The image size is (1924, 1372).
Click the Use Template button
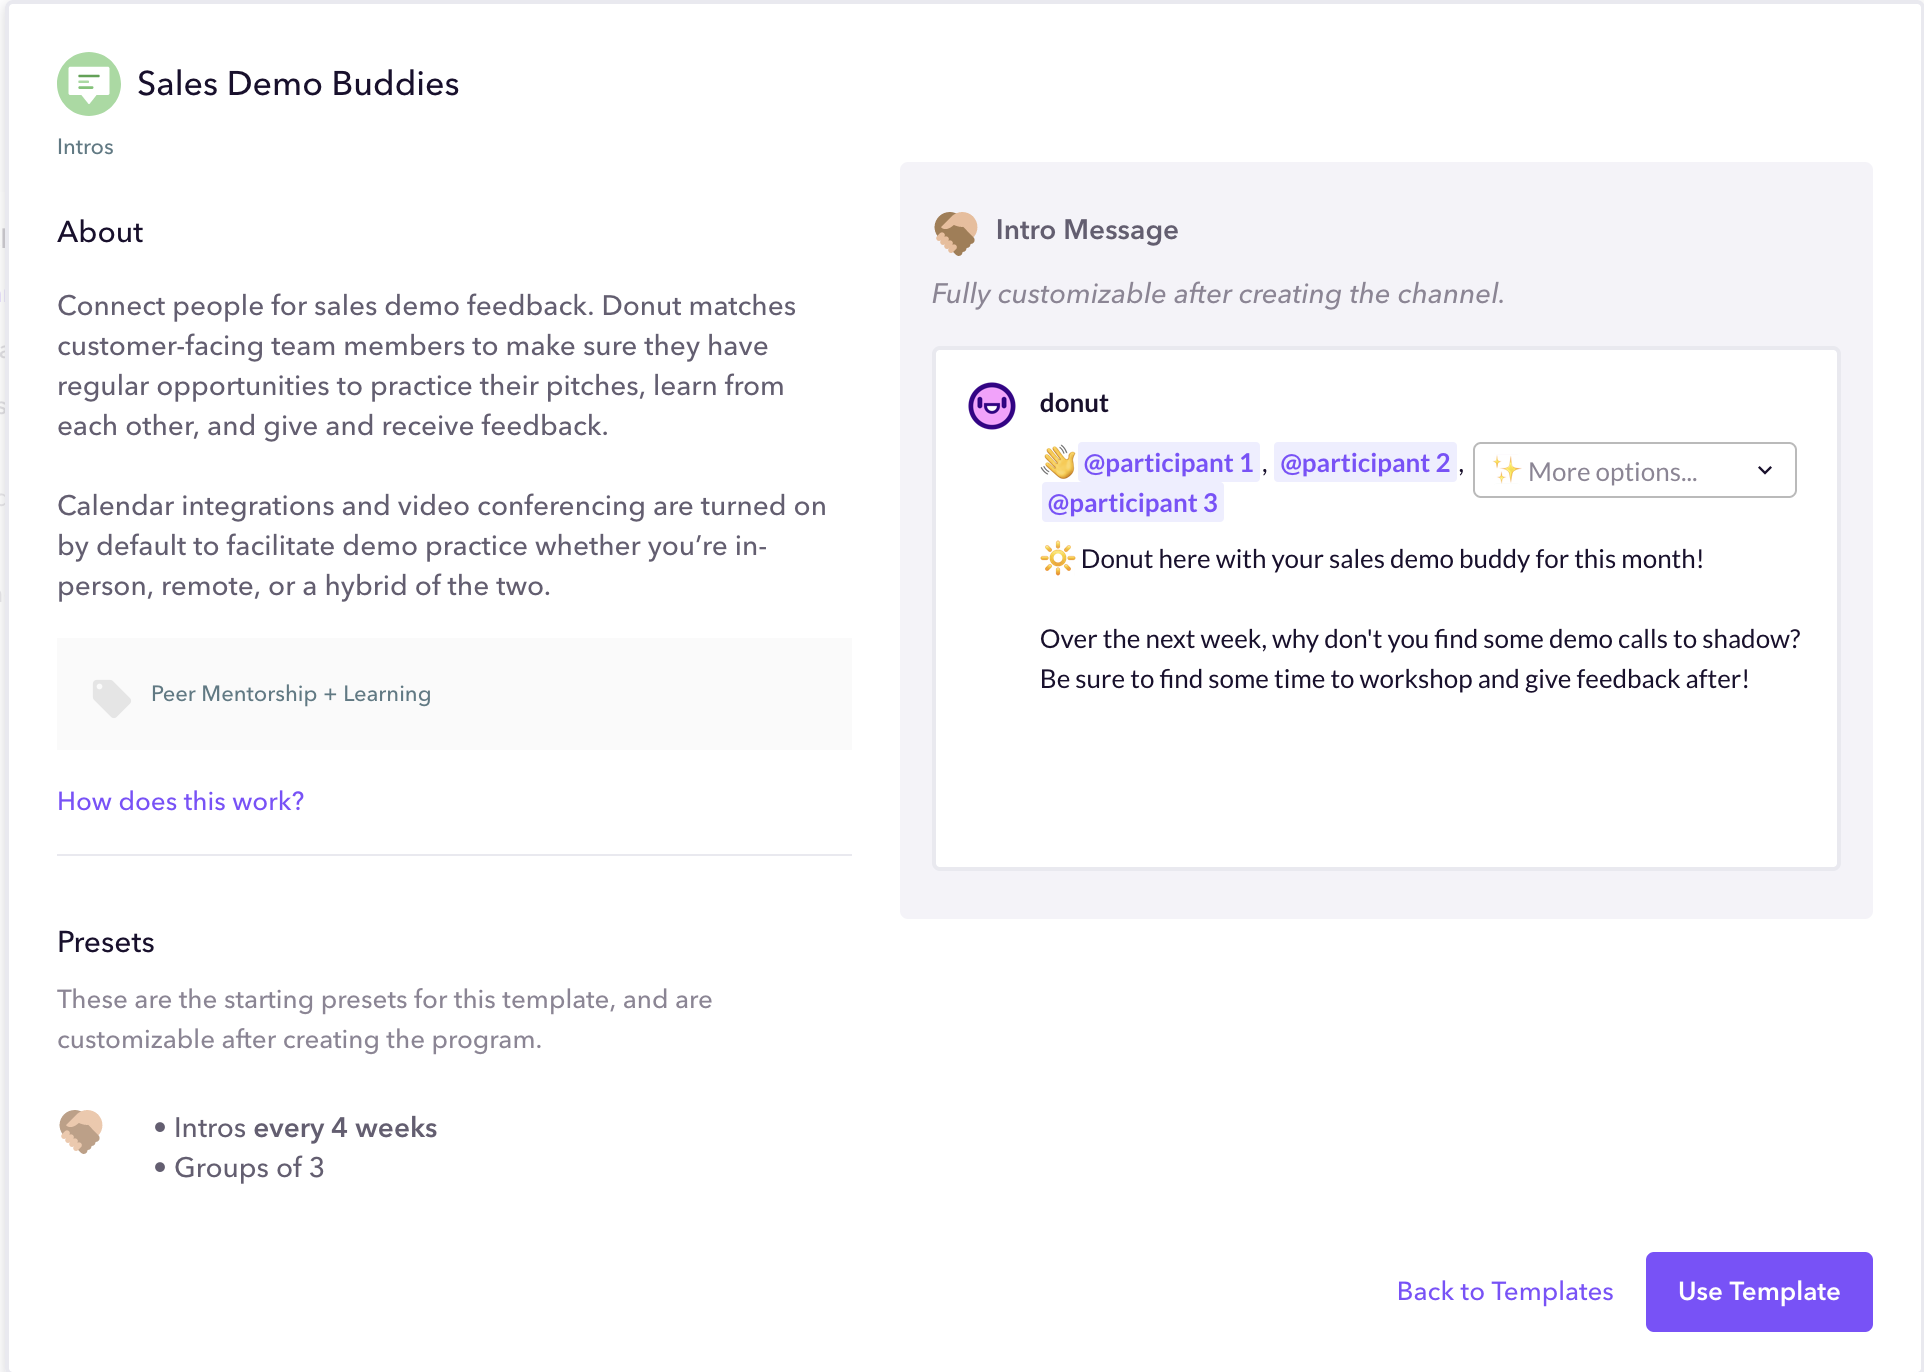click(x=1759, y=1291)
